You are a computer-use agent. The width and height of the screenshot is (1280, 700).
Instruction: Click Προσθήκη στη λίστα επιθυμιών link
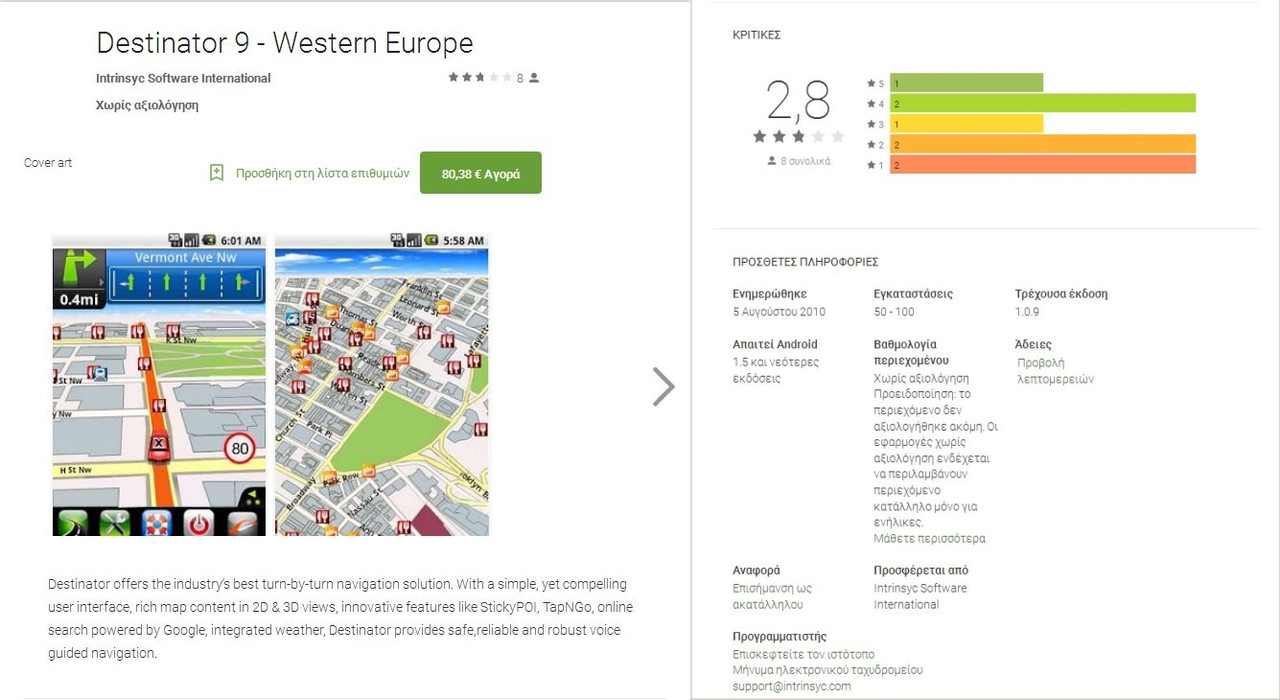pyautogui.click(x=323, y=173)
